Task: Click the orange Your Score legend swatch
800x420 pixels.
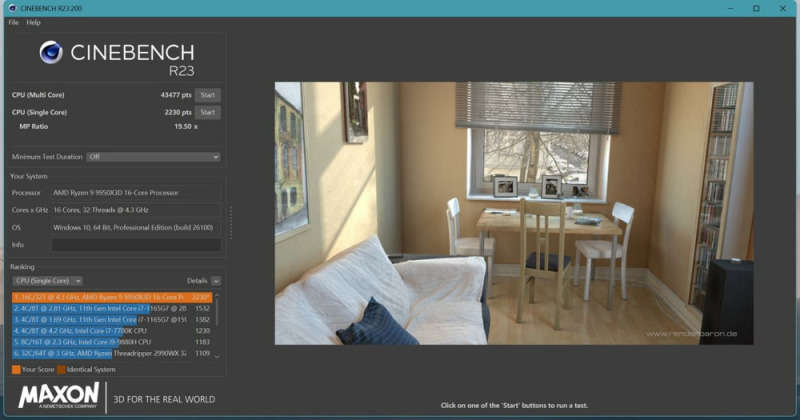Action: click(x=16, y=370)
